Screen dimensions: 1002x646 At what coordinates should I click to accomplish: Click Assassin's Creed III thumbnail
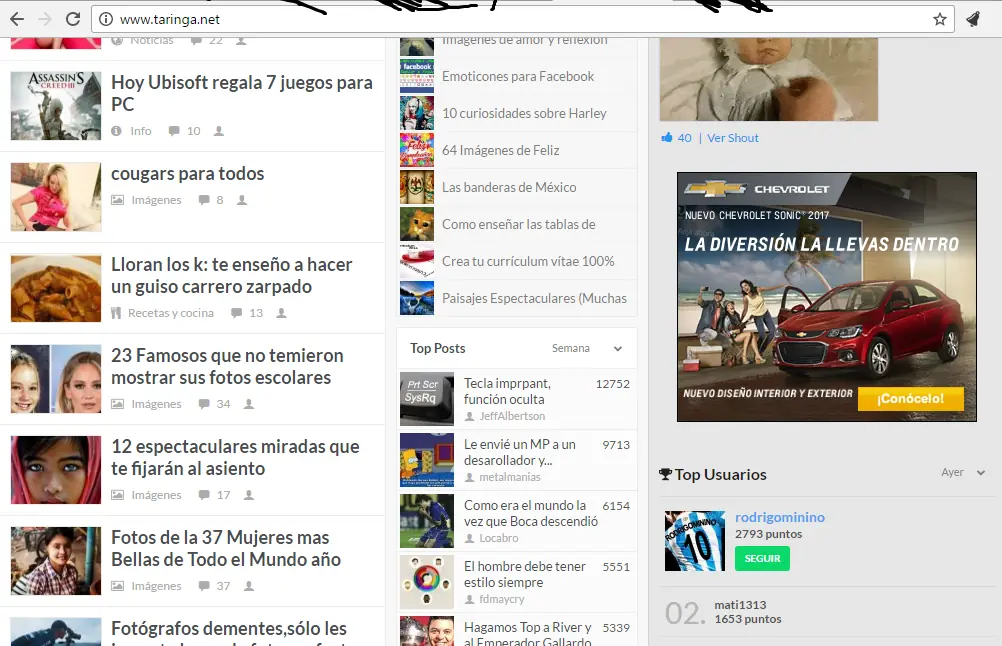[x=56, y=105]
